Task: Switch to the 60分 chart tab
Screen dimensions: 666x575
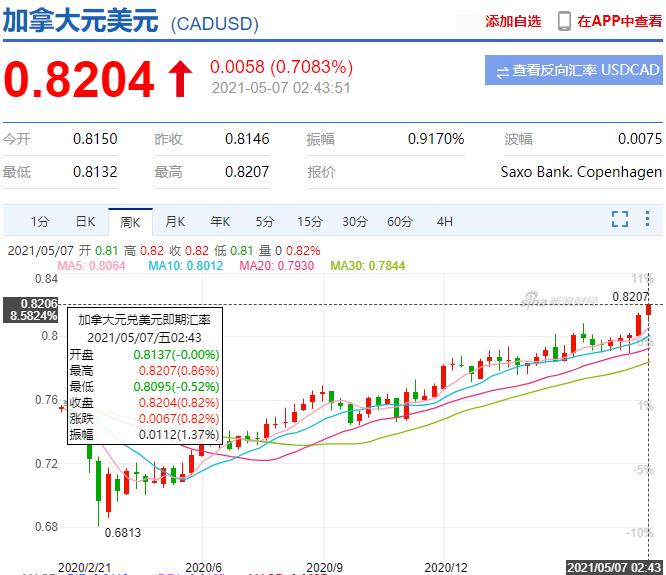Action: [x=400, y=222]
